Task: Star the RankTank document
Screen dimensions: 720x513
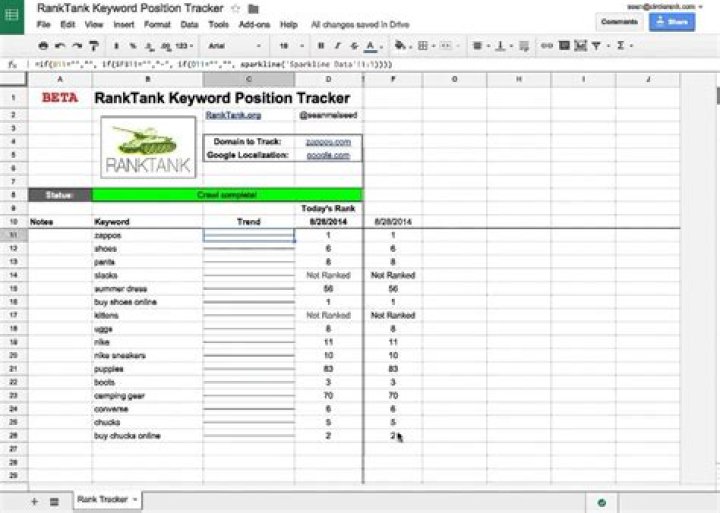Action: (x=236, y=8)
